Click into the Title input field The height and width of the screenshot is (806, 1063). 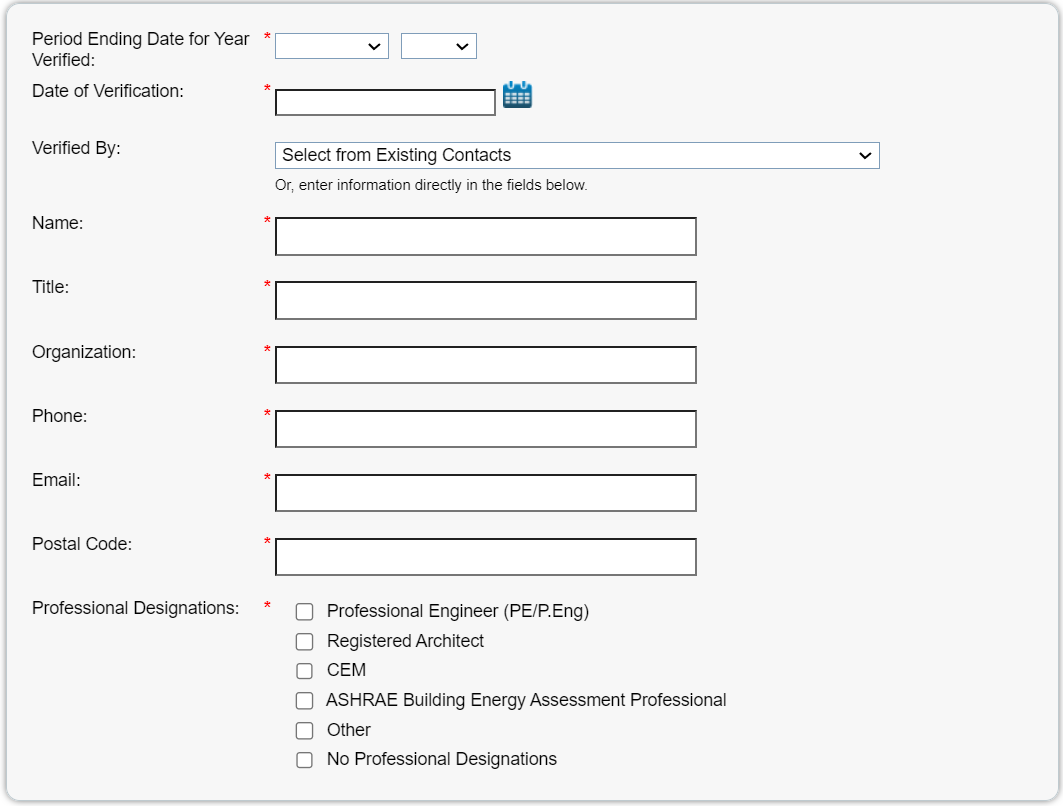485,300
